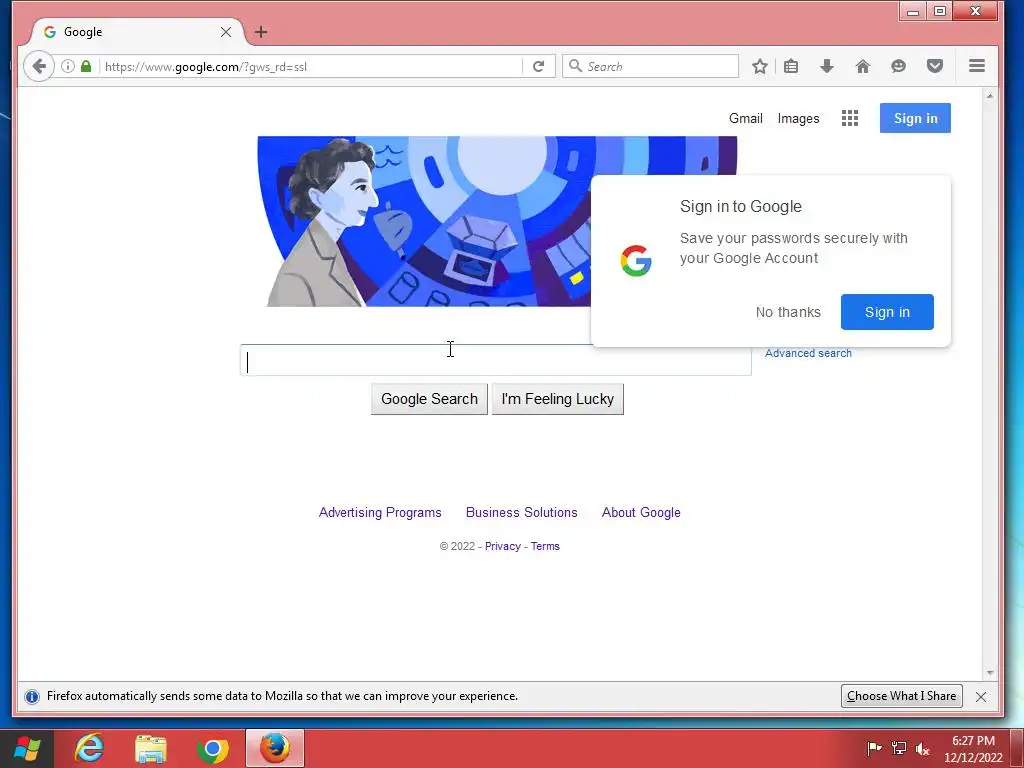
Task: Open the Firefox hamburger menu
Action: click(x=976, y=66)
